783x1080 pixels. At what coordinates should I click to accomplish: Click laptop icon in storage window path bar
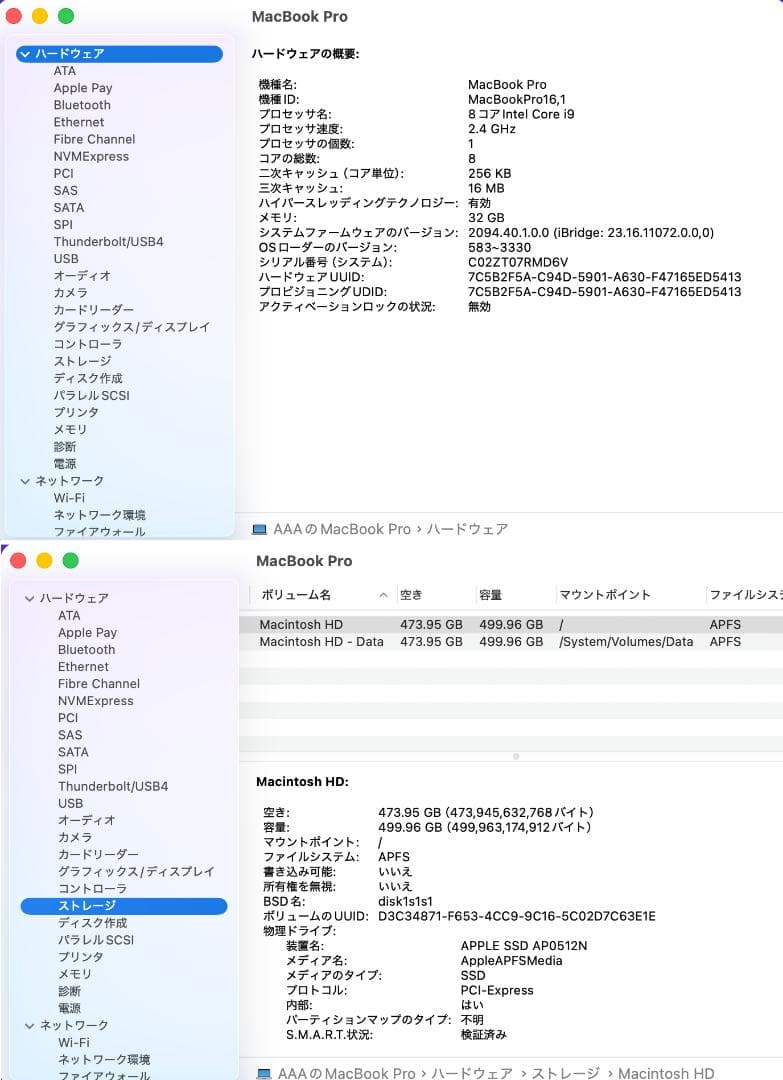tap(264, 1074)
